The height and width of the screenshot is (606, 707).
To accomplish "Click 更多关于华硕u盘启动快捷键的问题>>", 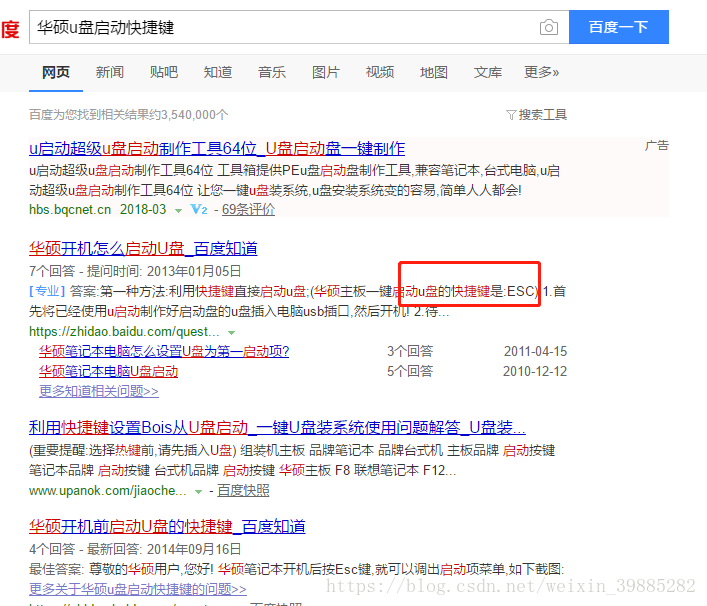I will (x=138, y=589).
